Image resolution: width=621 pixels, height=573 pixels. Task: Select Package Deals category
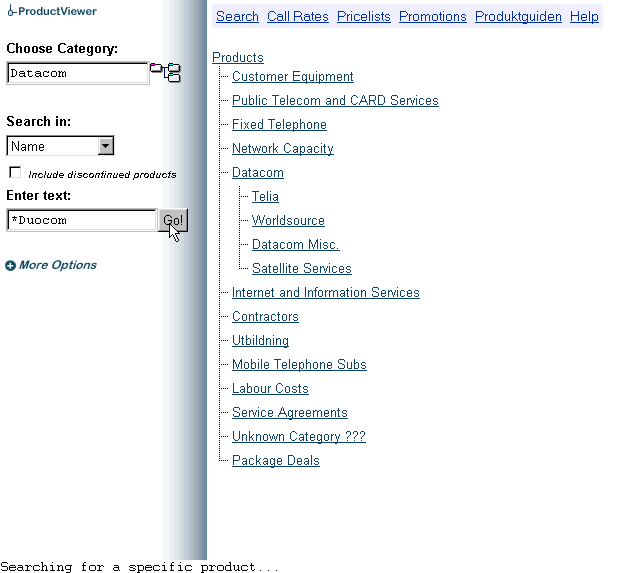[x=276, y=461]
